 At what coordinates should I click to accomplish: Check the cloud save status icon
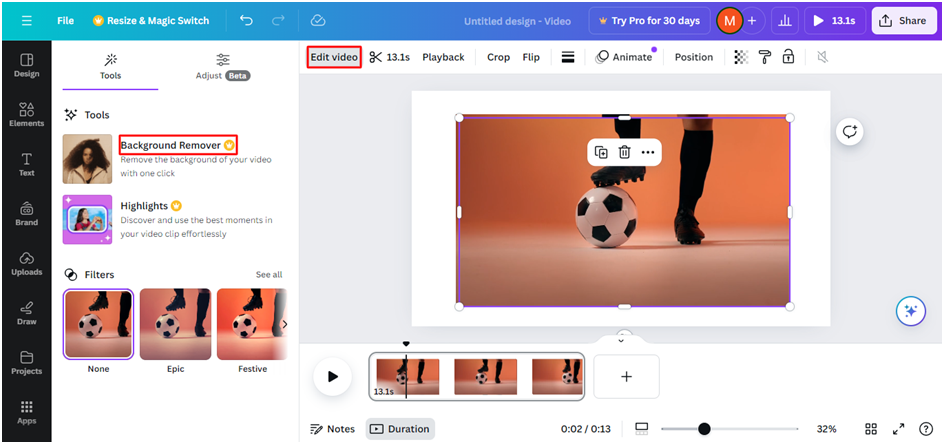point(318,20)
